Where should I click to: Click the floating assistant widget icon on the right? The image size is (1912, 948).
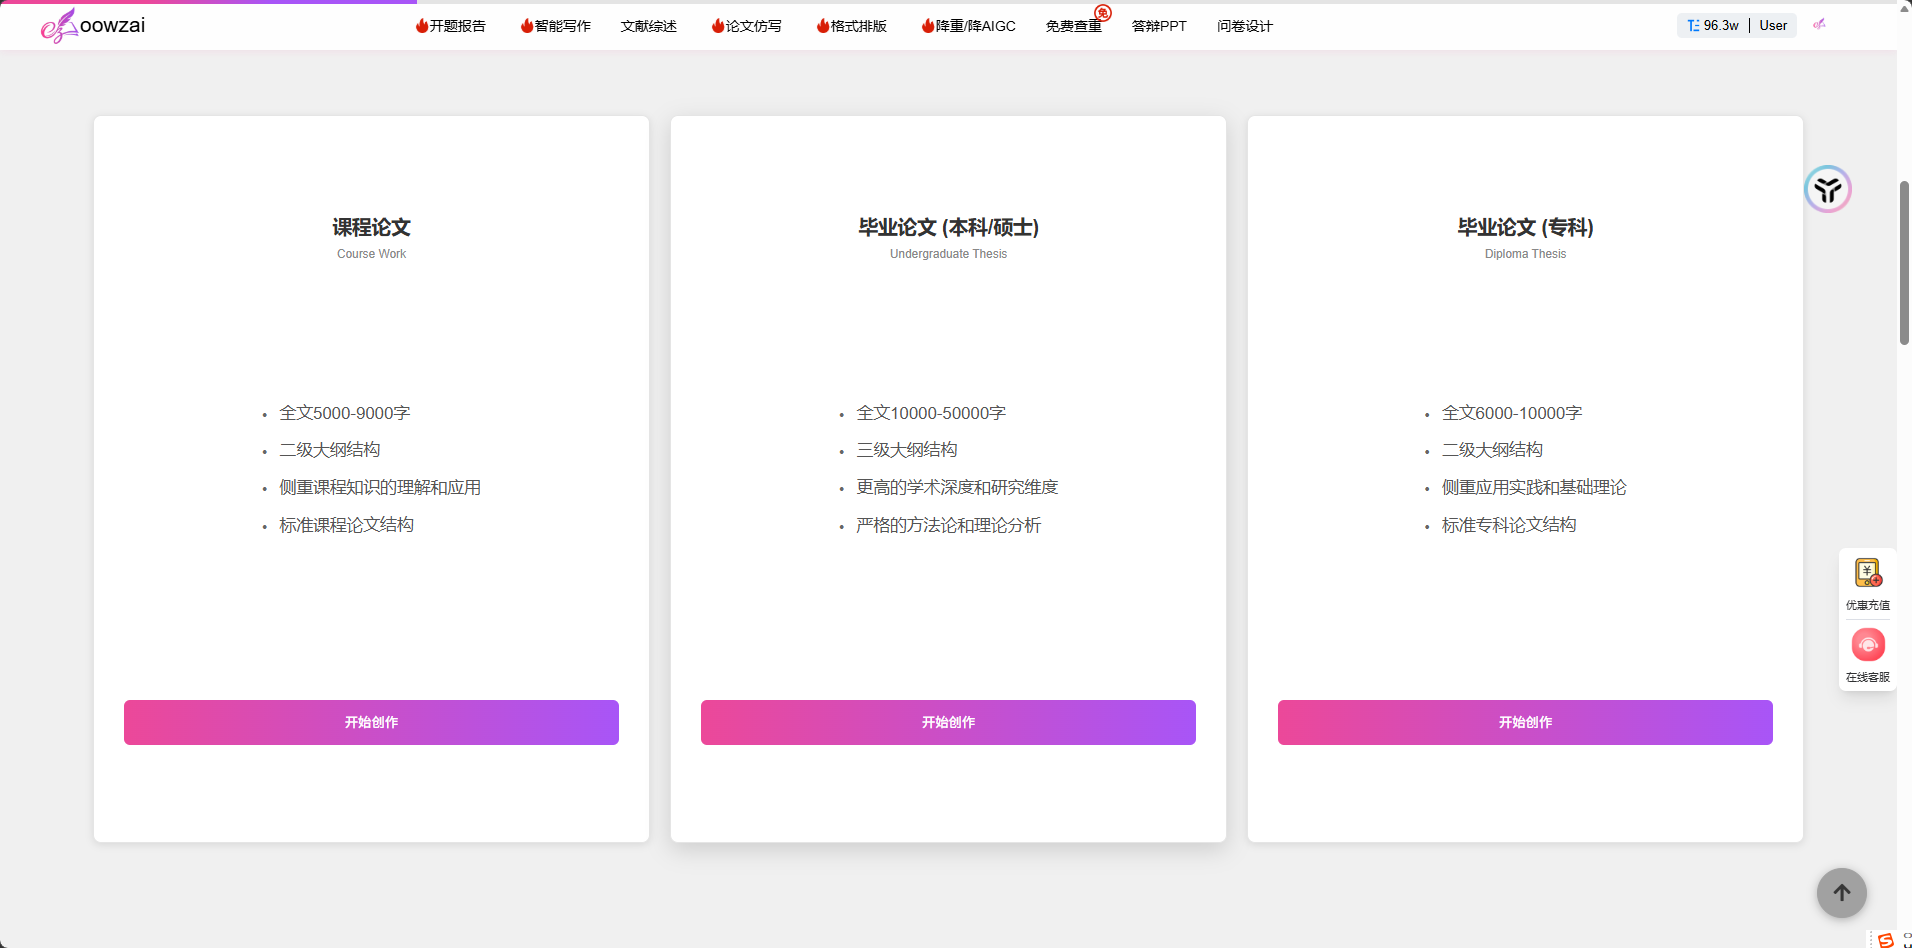coord(1828,188)
